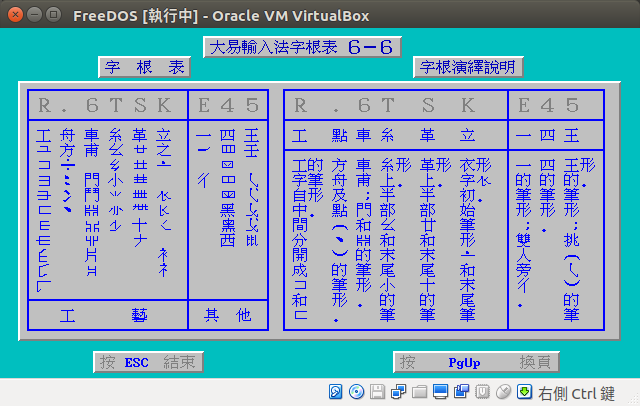
Task: Close the VirtualBox FreeDOS window
Action: point(14,14)
